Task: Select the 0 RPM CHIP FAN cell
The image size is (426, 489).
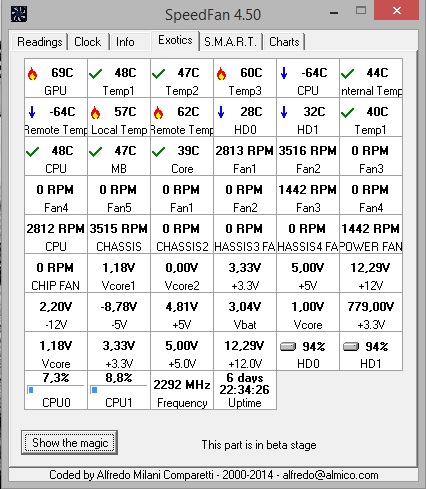Action: (56, 273)
